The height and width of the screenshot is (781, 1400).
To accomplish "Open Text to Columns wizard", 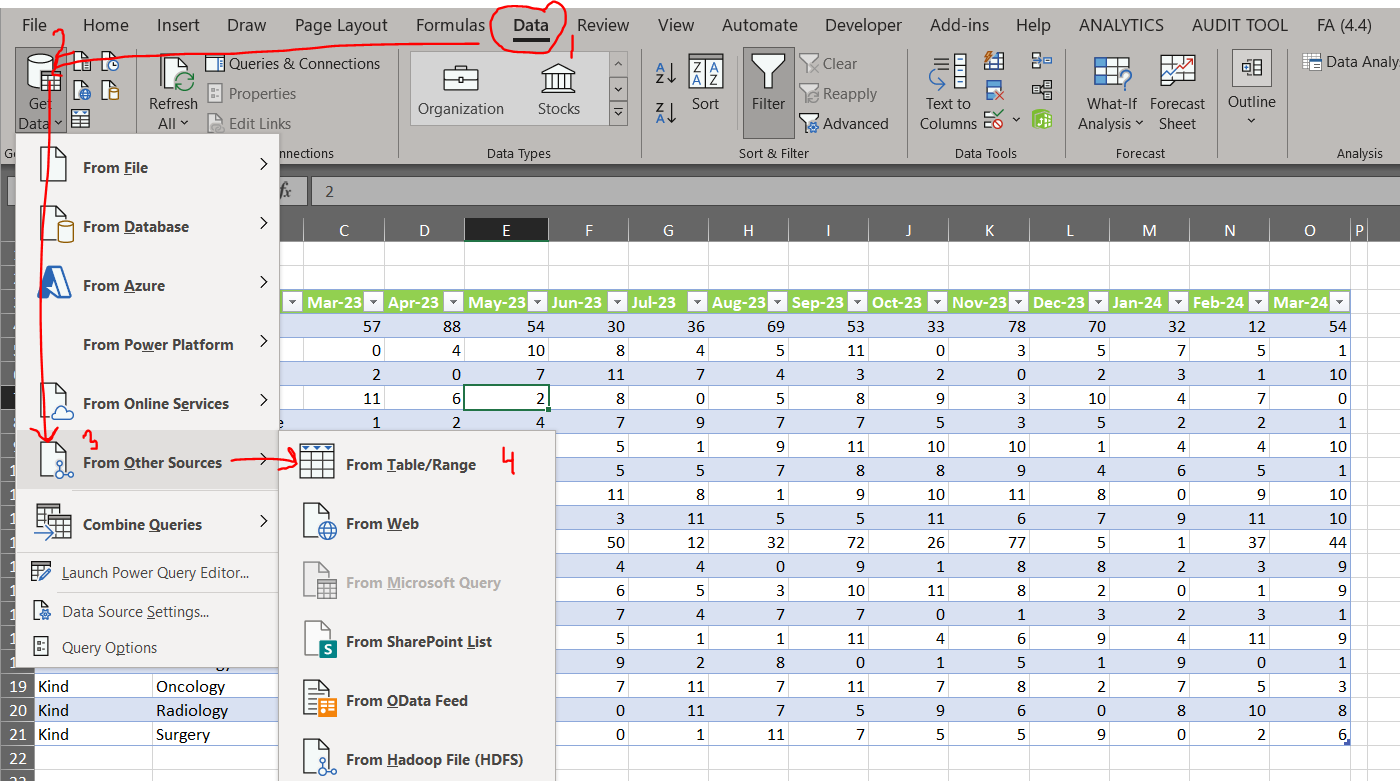I will coord(948,93).
